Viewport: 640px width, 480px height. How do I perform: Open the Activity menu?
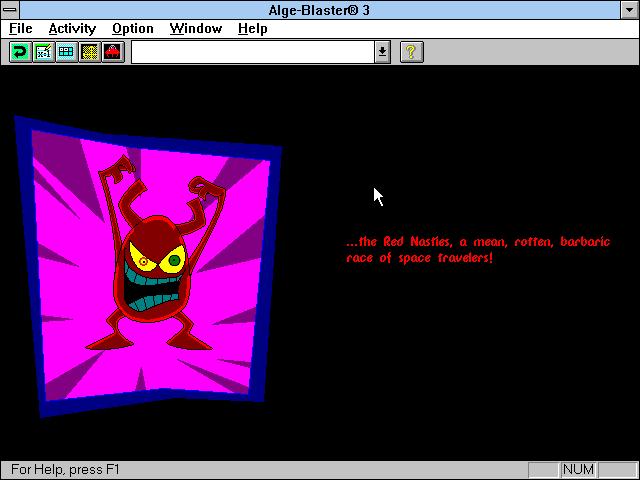(x=72, y=29)
